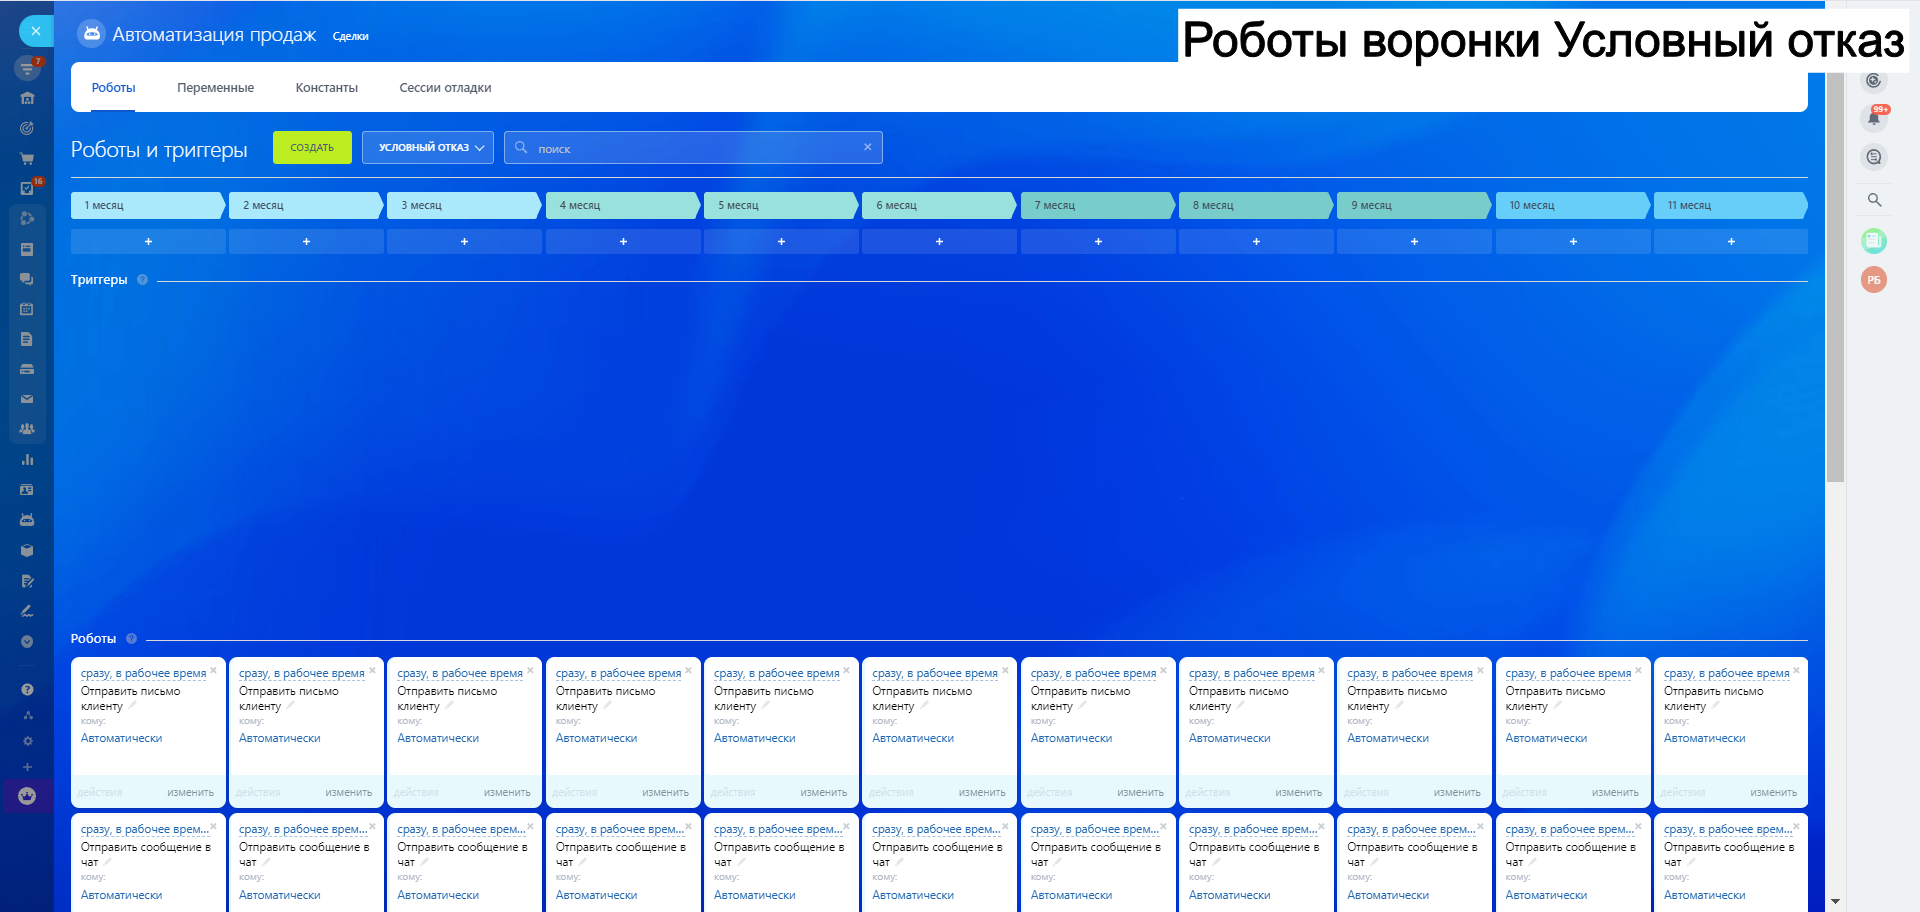Screen dimensions: 1920x912
Task: Click the help question mark in left sidebar
Action: click(x=27, y=689)
